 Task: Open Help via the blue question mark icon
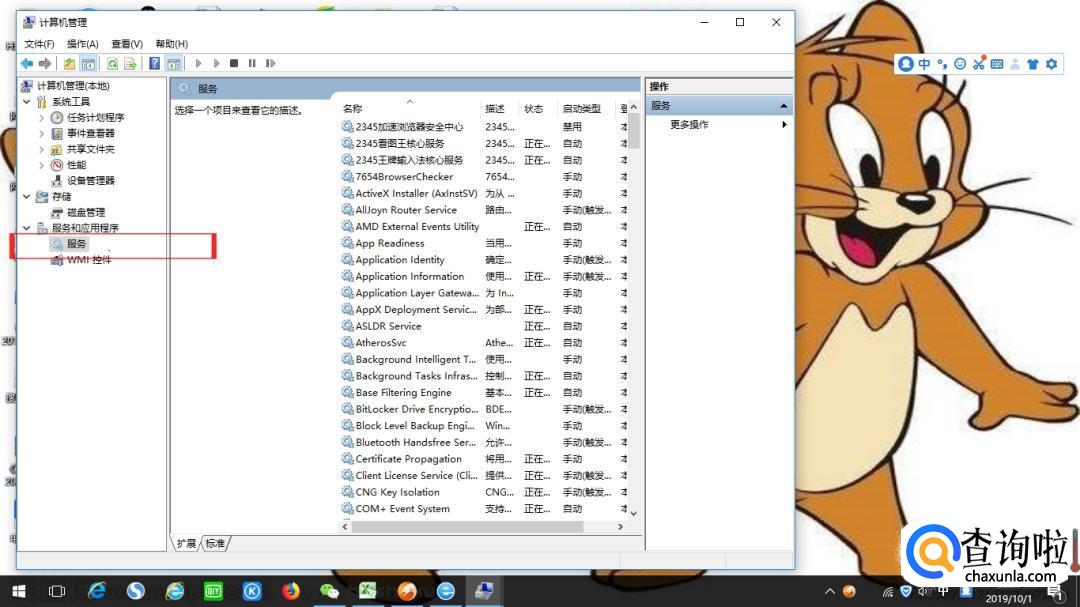pyautogui.click(x=155, y=63)
